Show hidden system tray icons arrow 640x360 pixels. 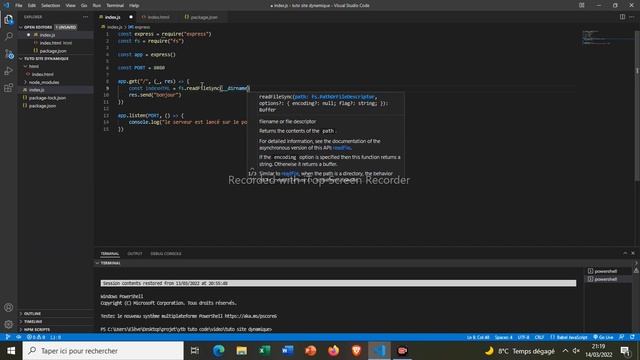565,351
